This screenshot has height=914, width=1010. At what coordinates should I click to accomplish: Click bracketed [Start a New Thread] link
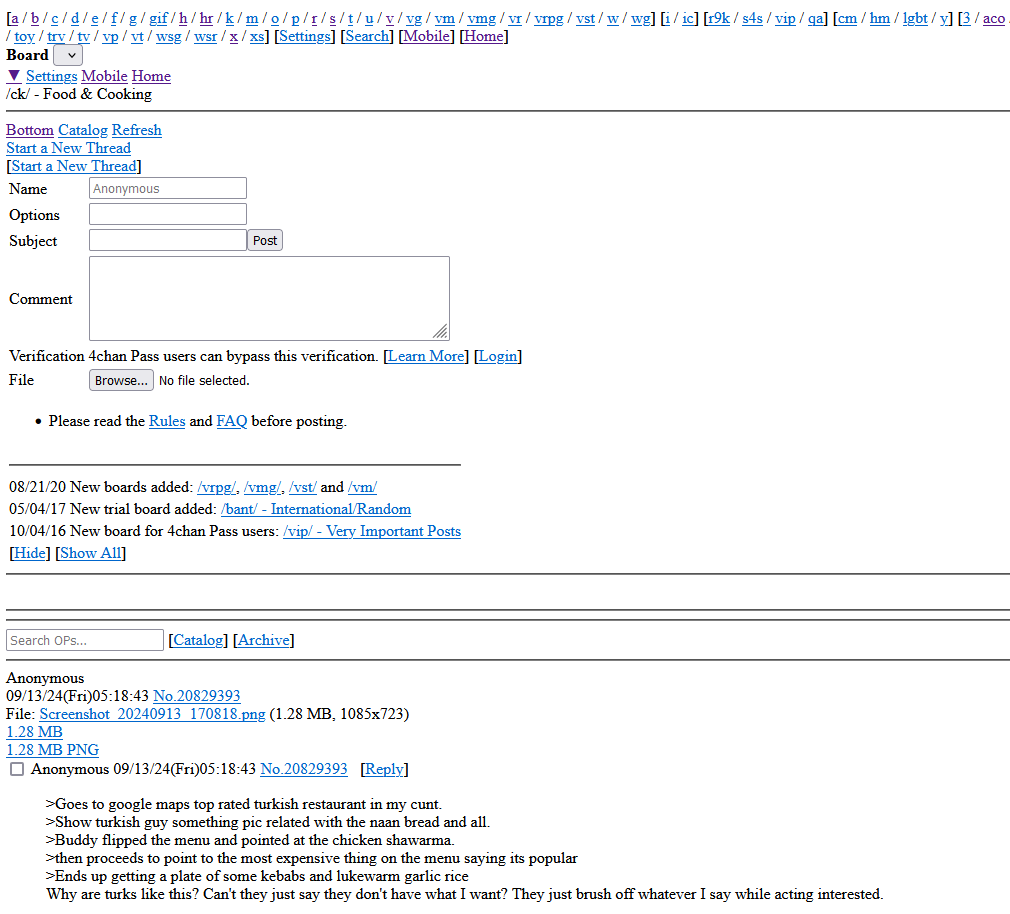click(x=74, y=166)
